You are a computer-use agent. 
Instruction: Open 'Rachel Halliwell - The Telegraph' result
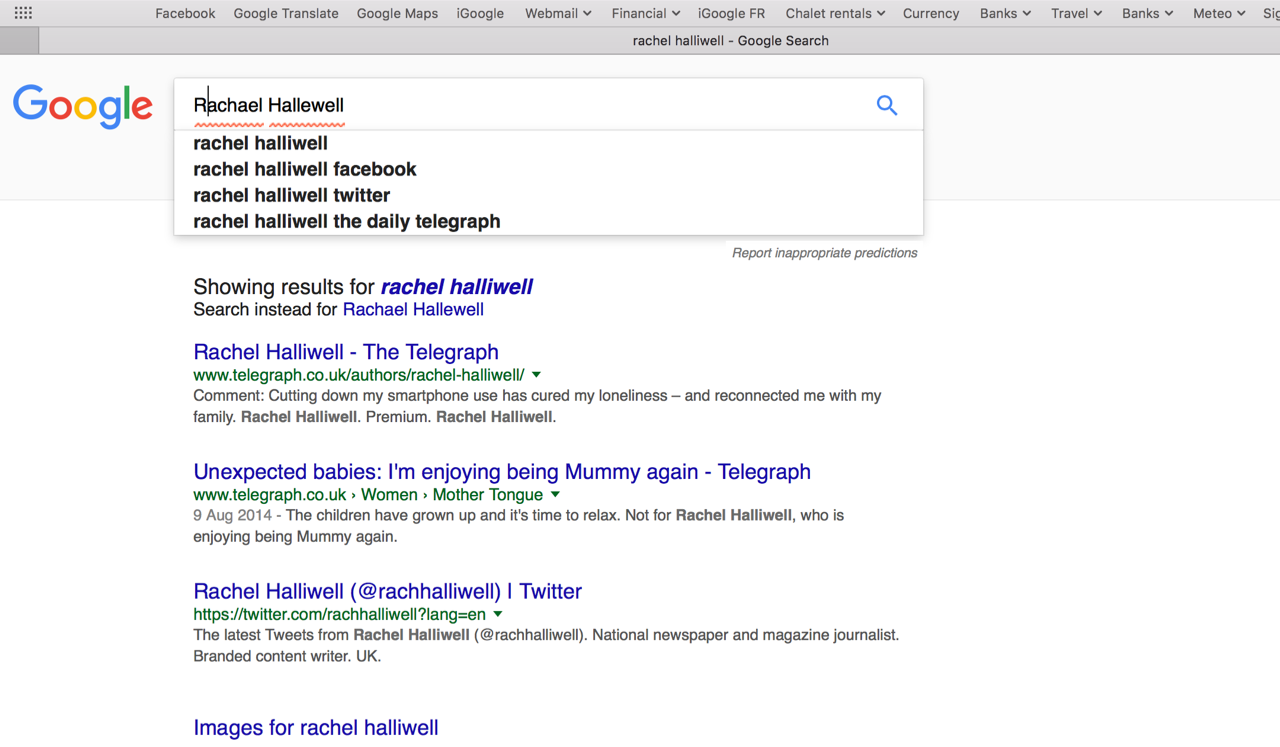click(x=346, y=352)
